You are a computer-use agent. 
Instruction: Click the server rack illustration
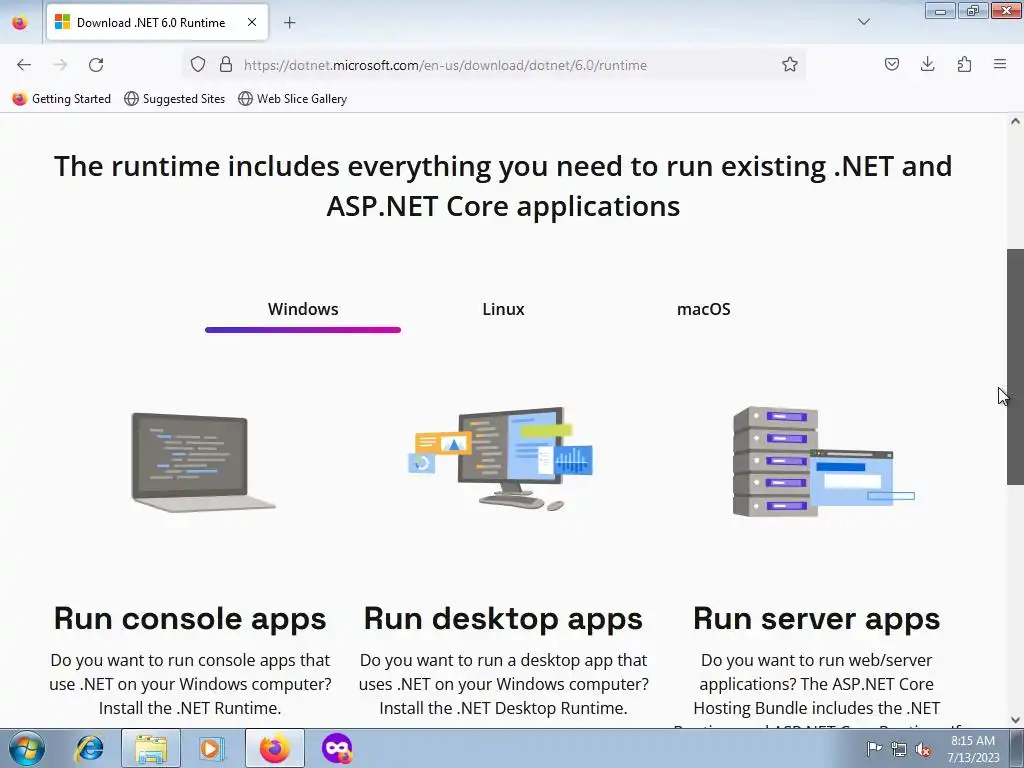click(x=823, y=461)
